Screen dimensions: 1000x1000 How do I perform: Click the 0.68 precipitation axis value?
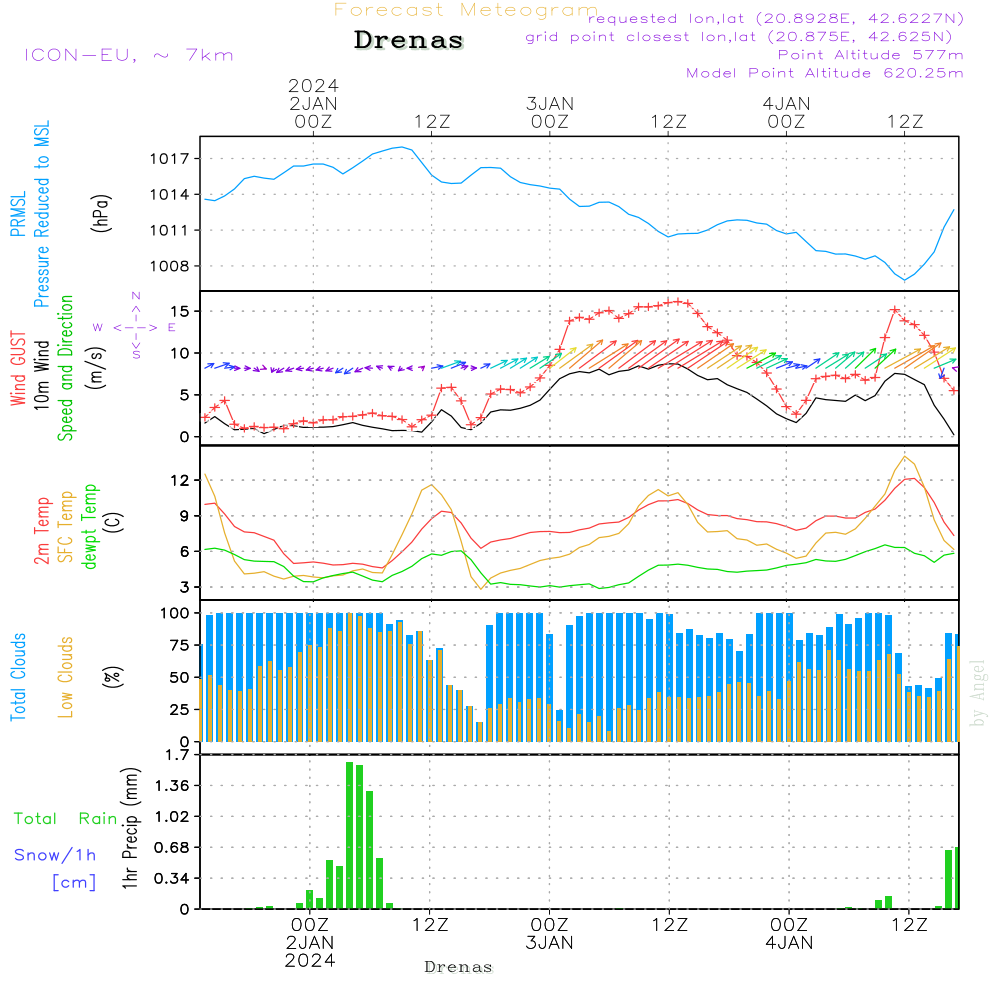point(172,848)
